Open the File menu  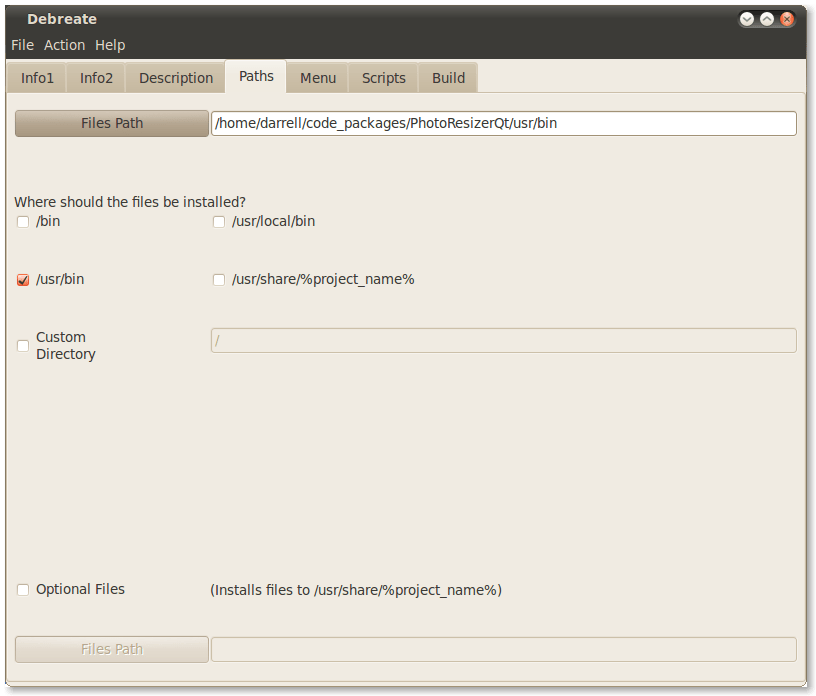pyautogui.click(x=22, y=45)
